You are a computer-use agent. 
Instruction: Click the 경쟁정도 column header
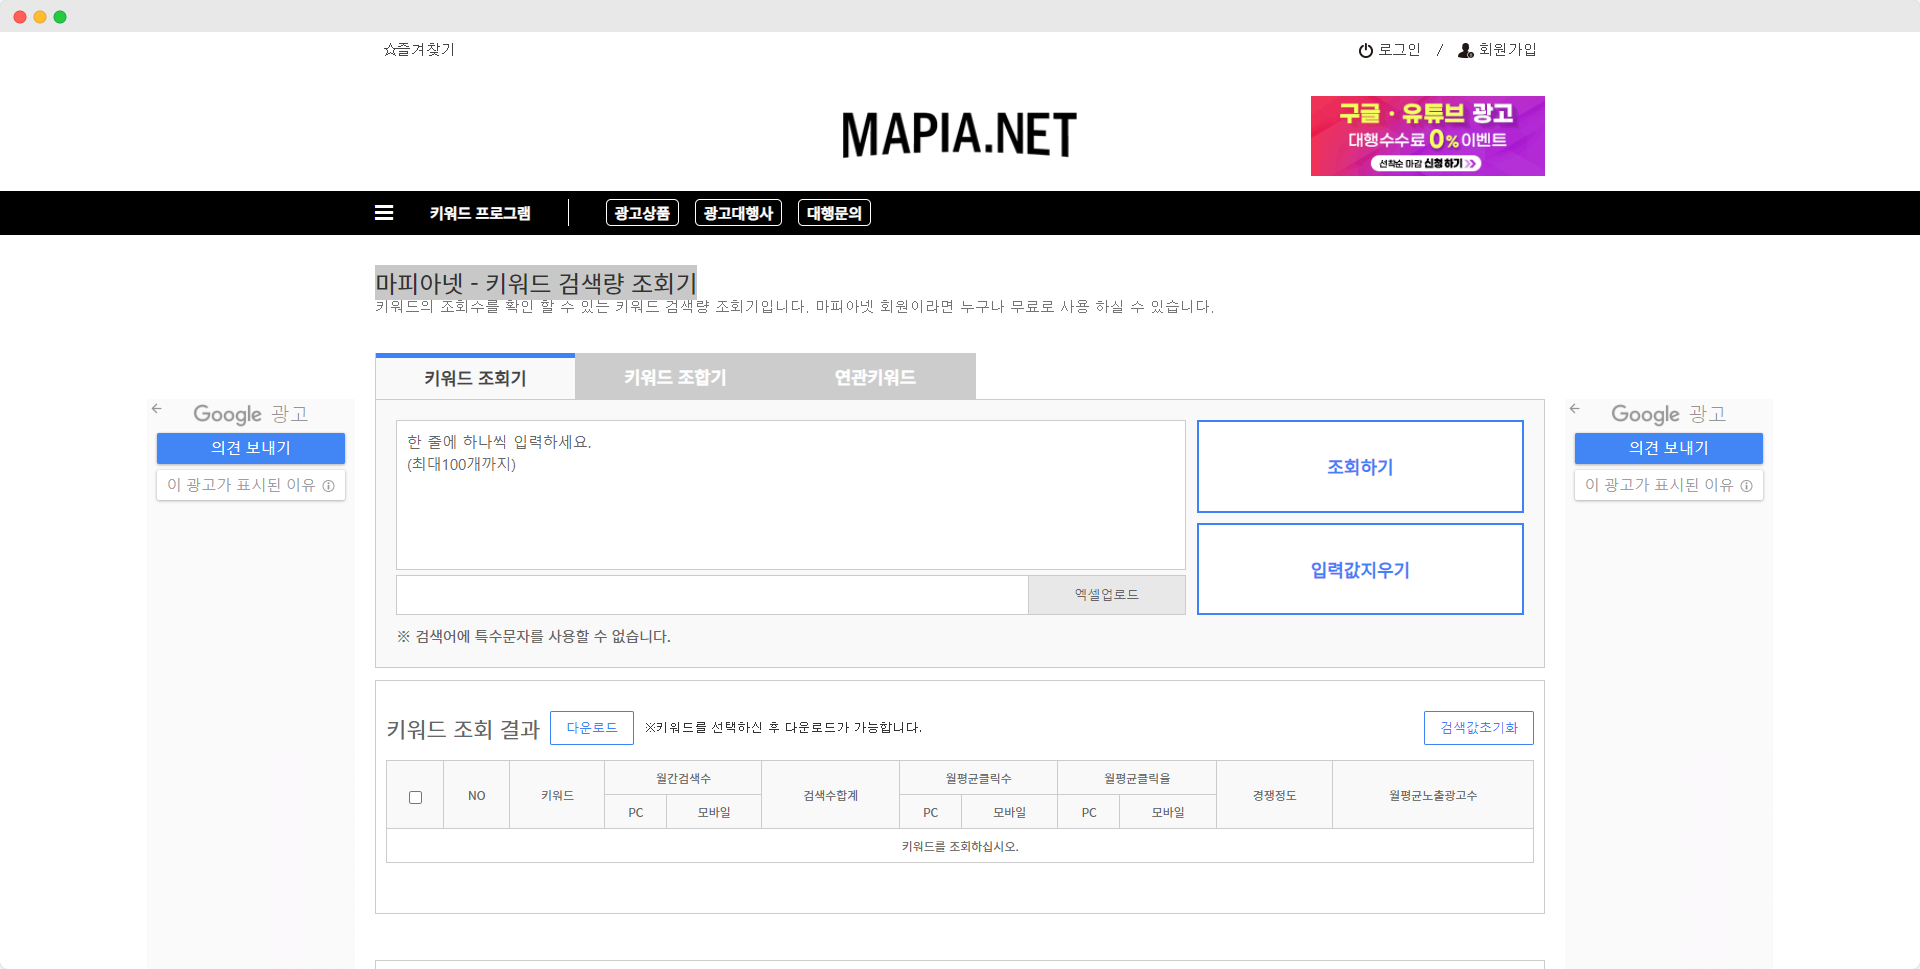pyautogui.click(x=1274, y=796)
